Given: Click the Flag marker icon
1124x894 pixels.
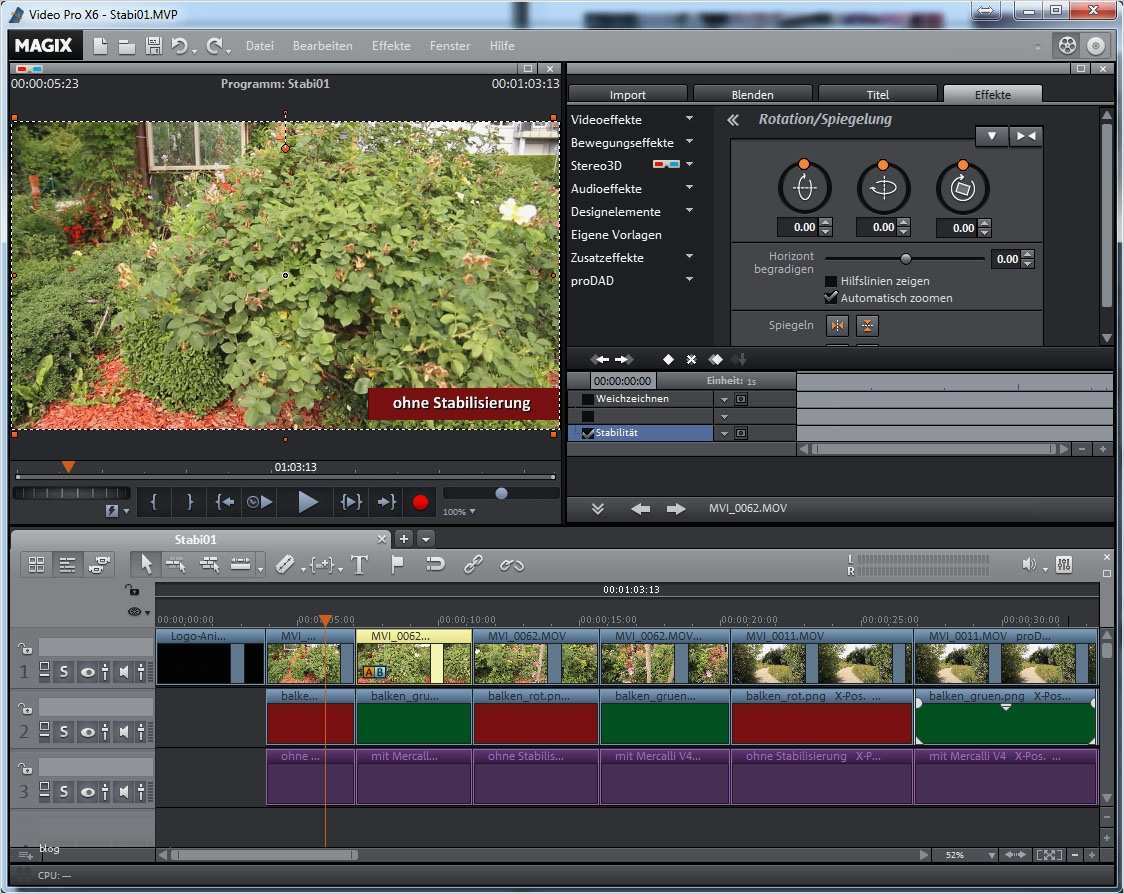Looking at the screenshot, I should (399, 564).
